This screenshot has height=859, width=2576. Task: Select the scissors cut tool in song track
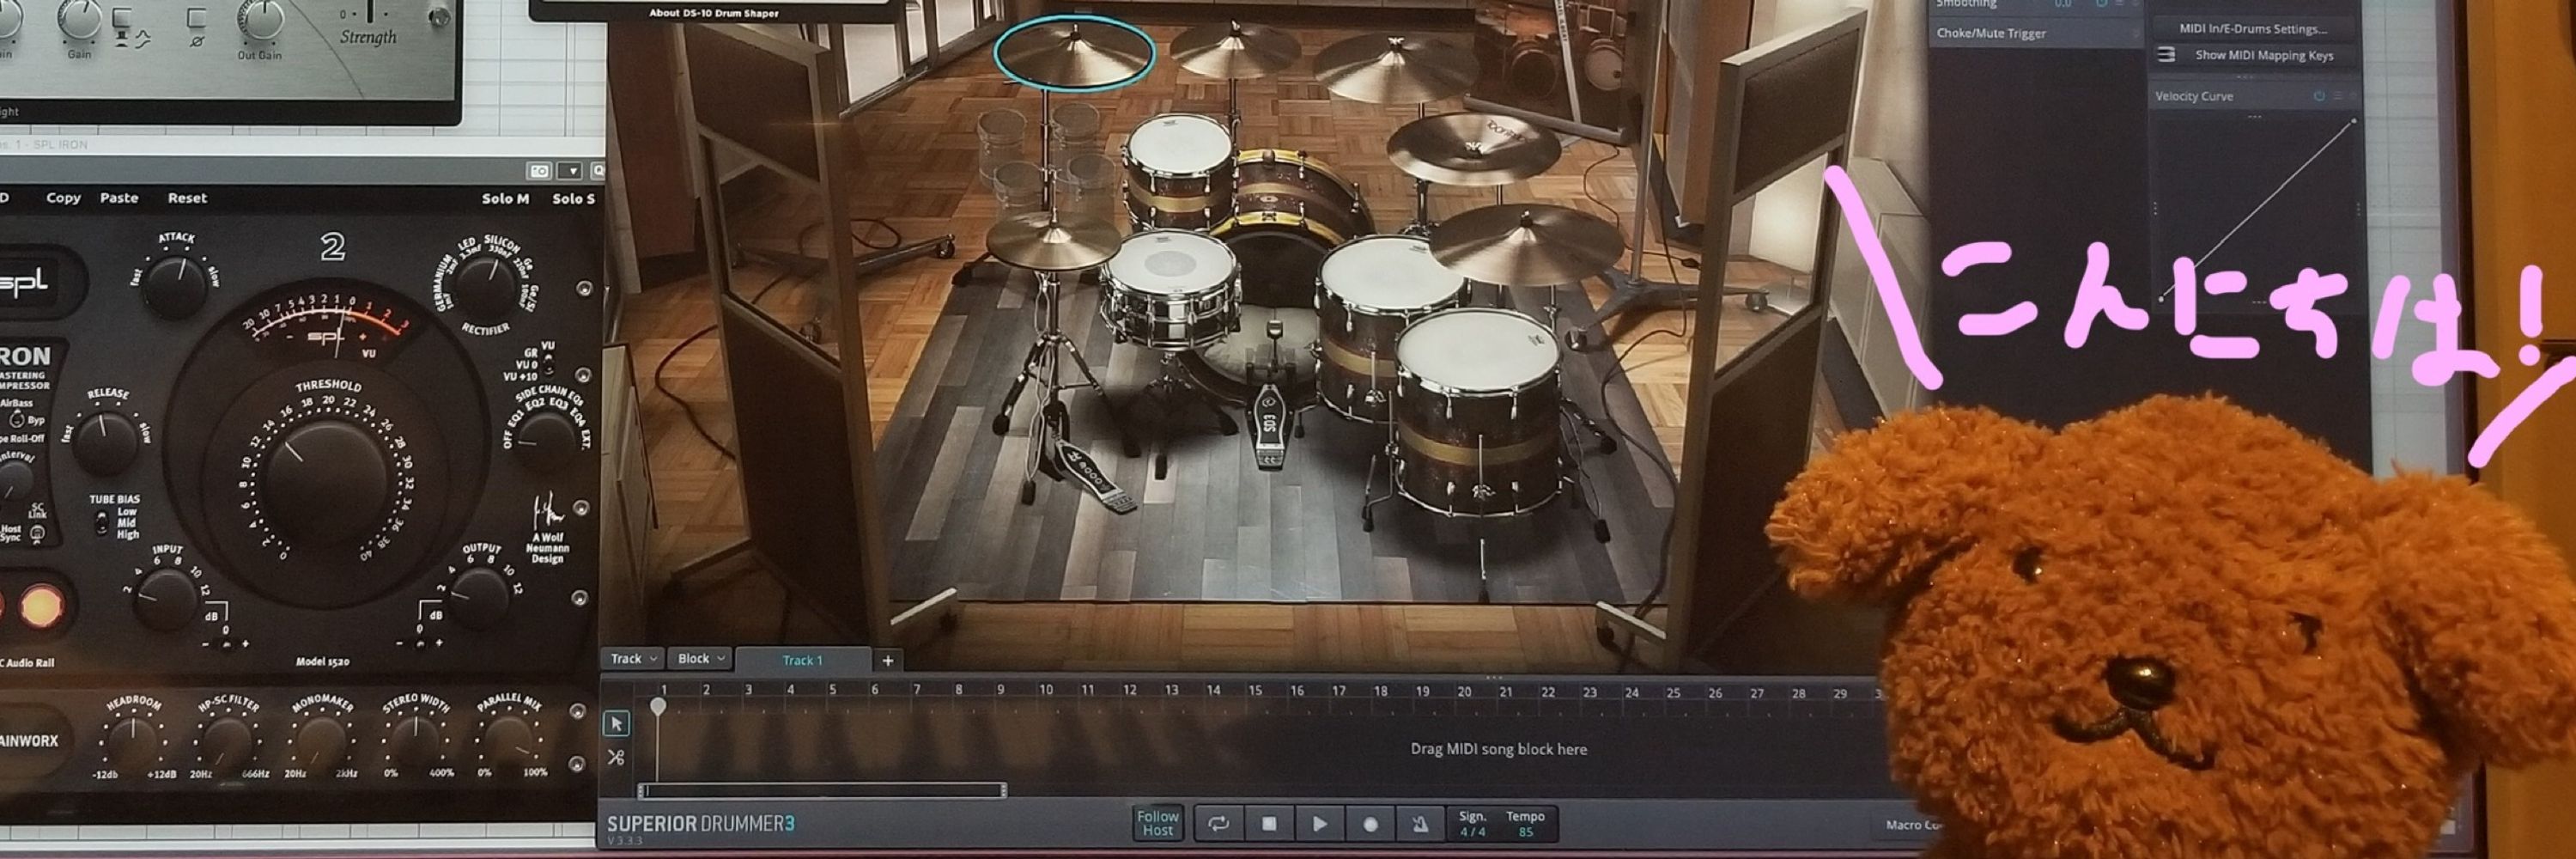click(x=616, y=758)
